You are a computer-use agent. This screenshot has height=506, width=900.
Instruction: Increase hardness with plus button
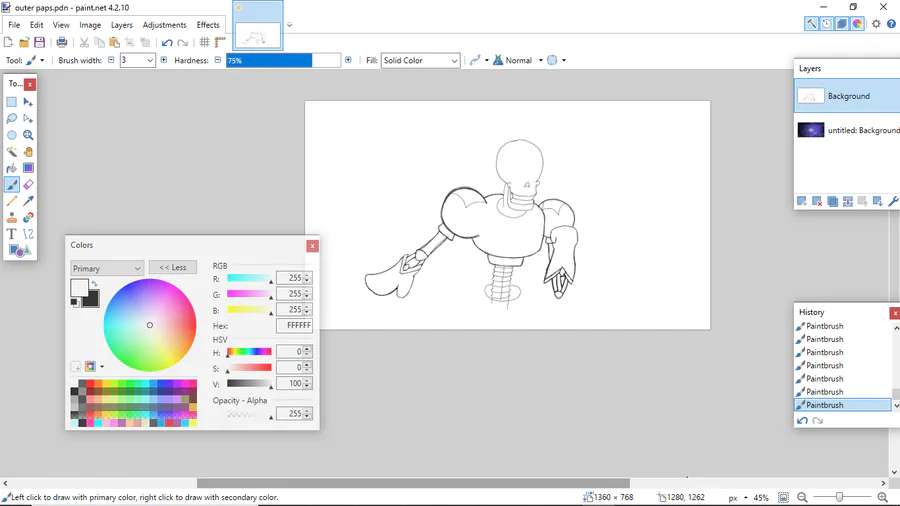(348, 60)
